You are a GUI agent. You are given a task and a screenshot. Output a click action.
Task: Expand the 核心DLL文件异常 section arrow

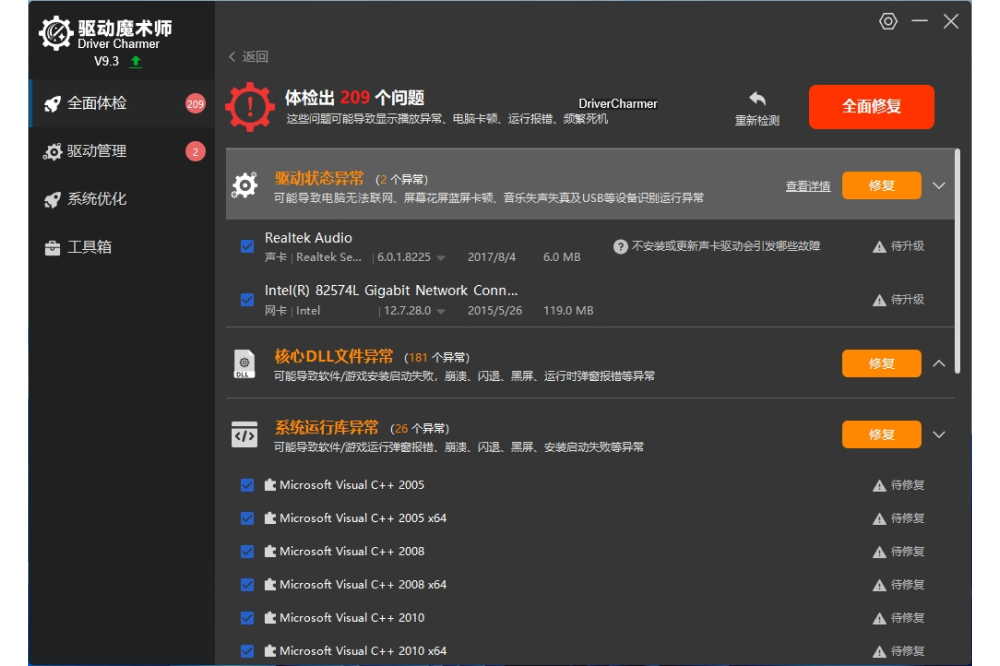[x=939, y=363]
